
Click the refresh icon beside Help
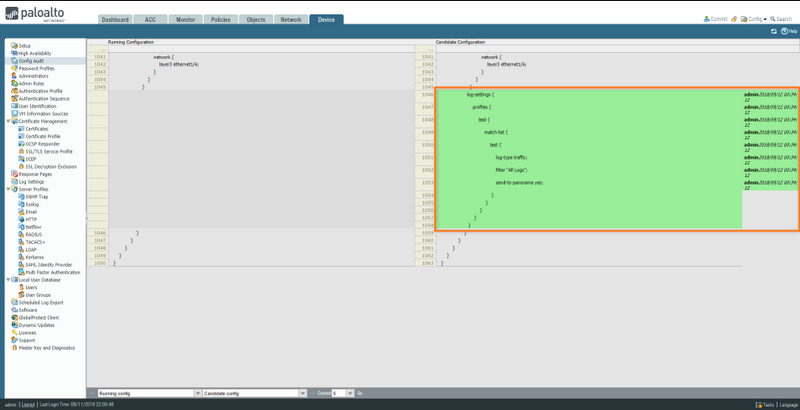pos(773,31)
